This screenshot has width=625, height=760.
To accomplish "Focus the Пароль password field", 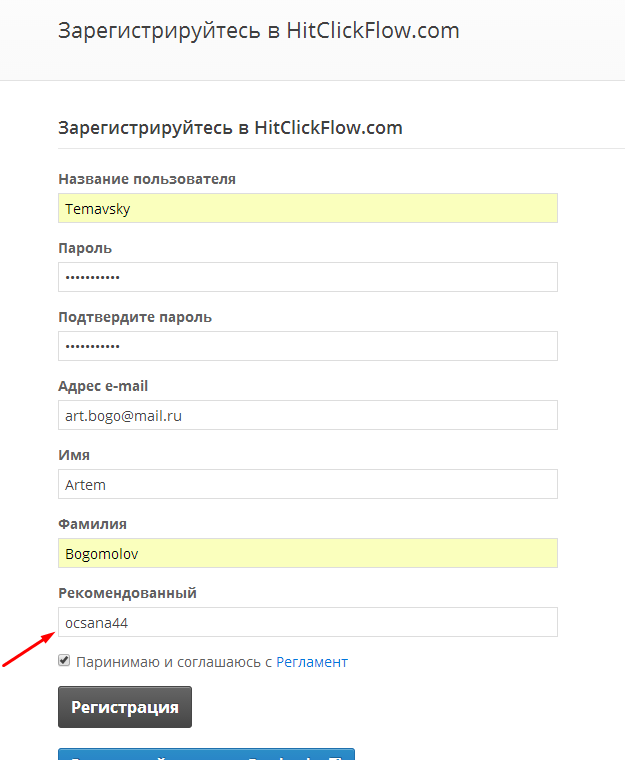I will (308, 277).
